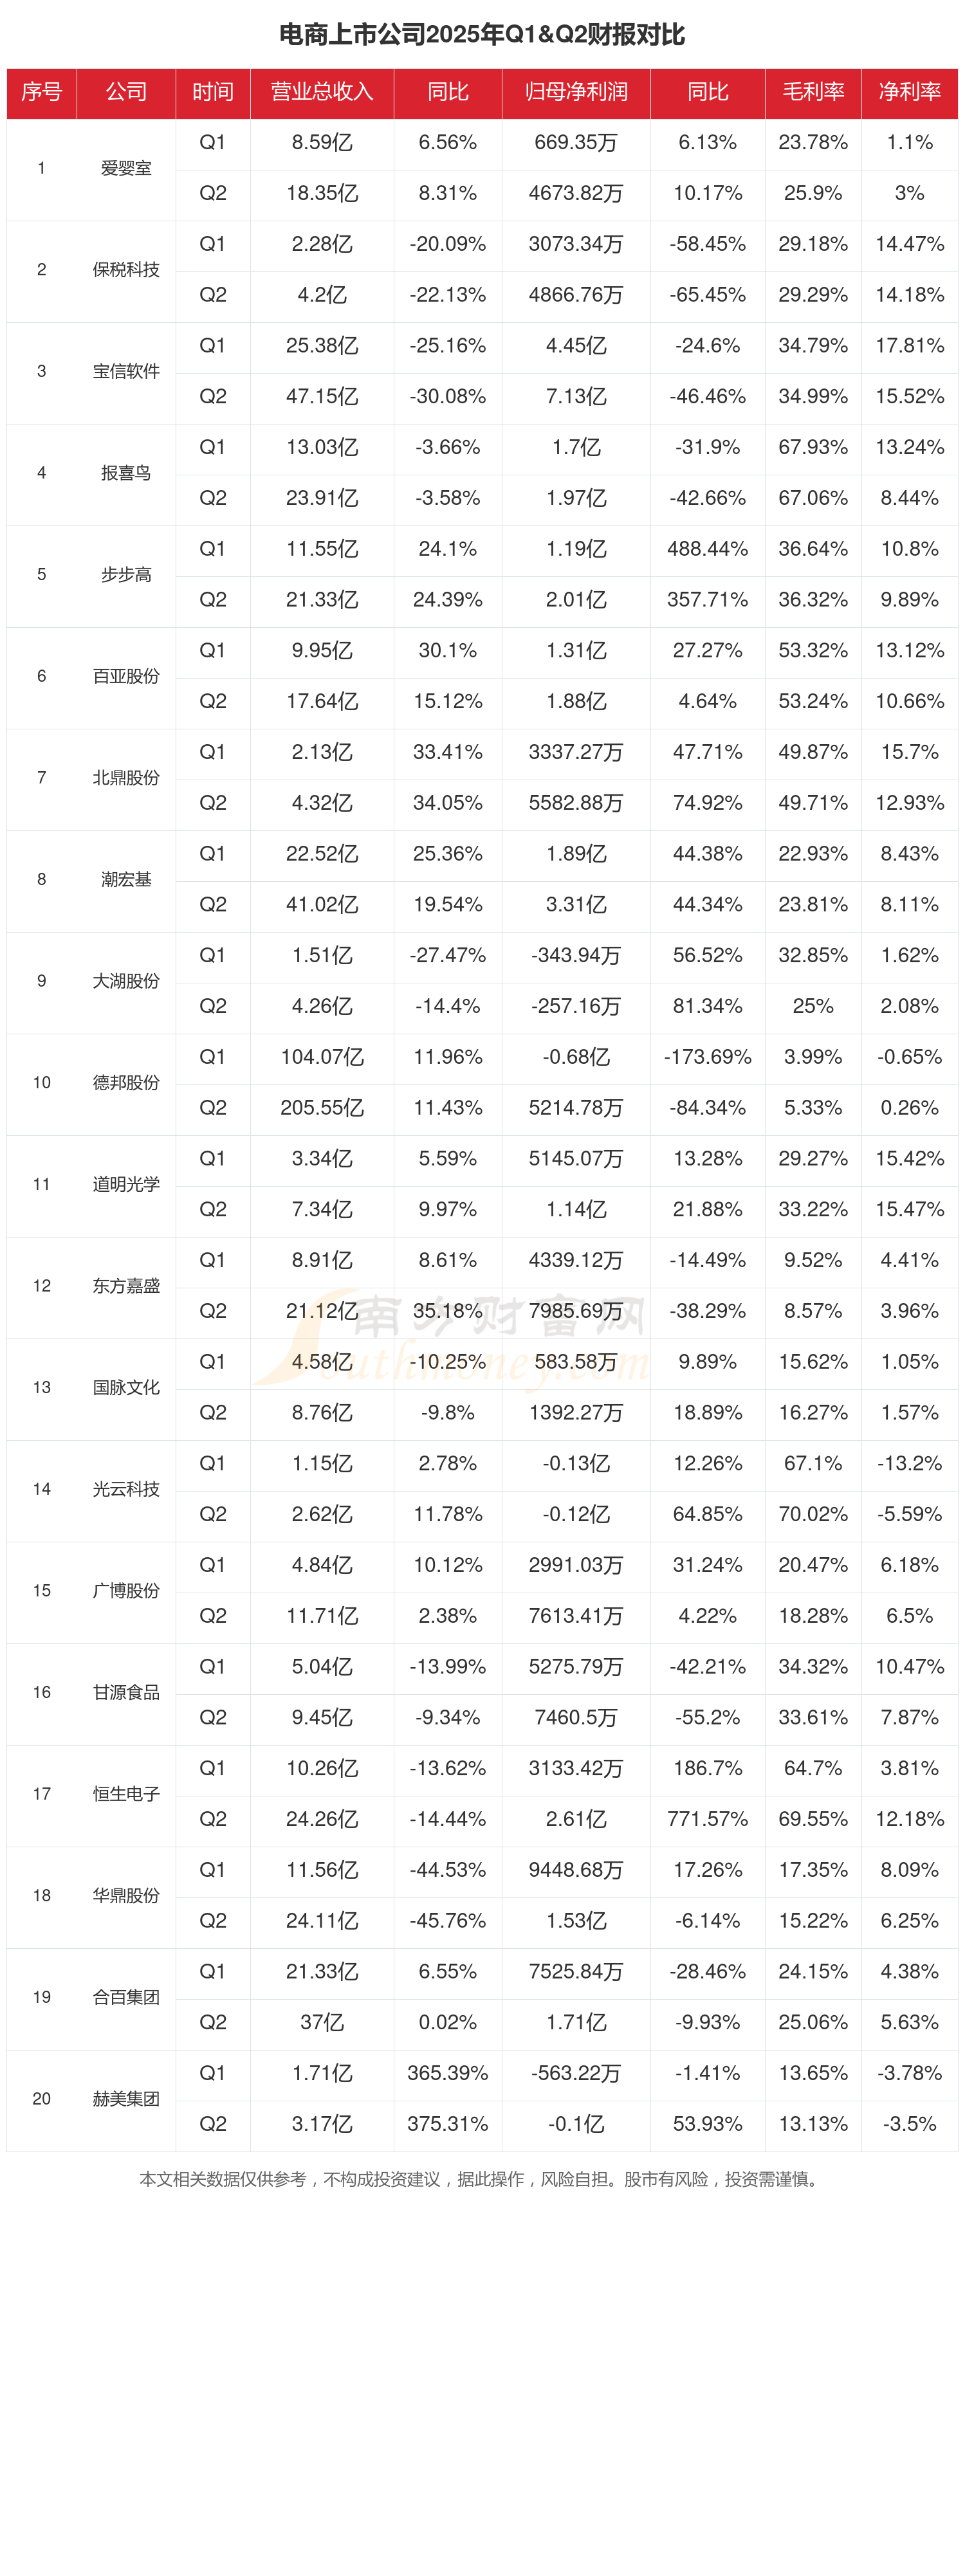Select the 104.07亿 revenue cell
Viewport: 965px width, 2576px height.
pyautogui.click(x=321, y=1057)
